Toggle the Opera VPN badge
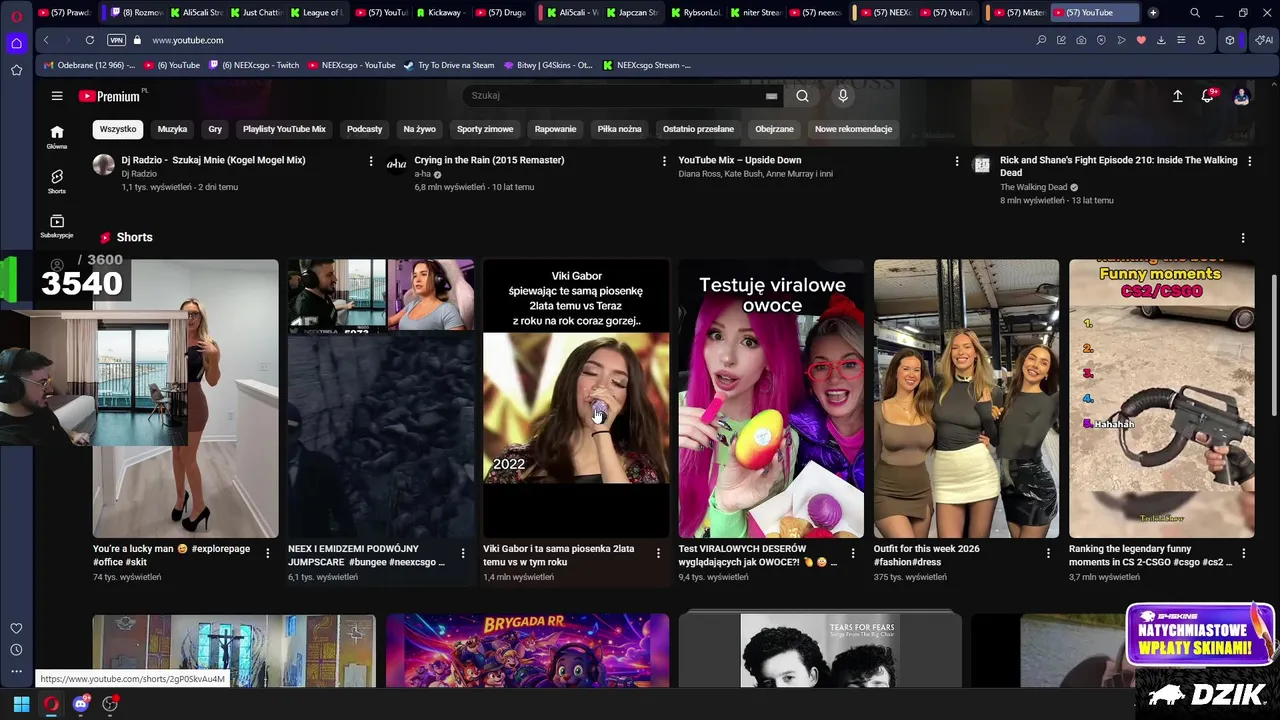Viewport: 1280px width, 720px height. (x=116, y=40)
